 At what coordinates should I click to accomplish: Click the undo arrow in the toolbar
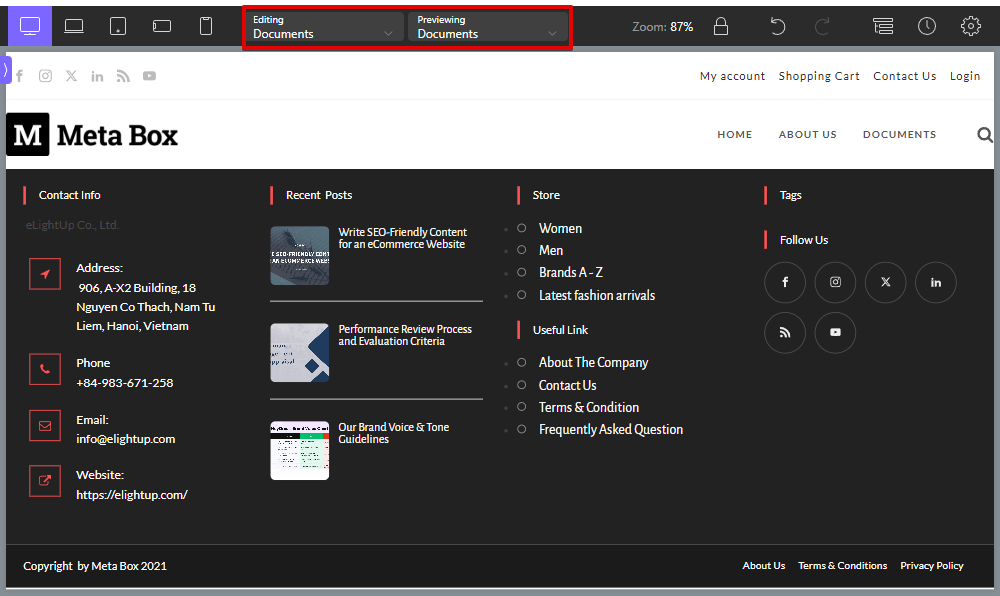(x=778, y=26)
